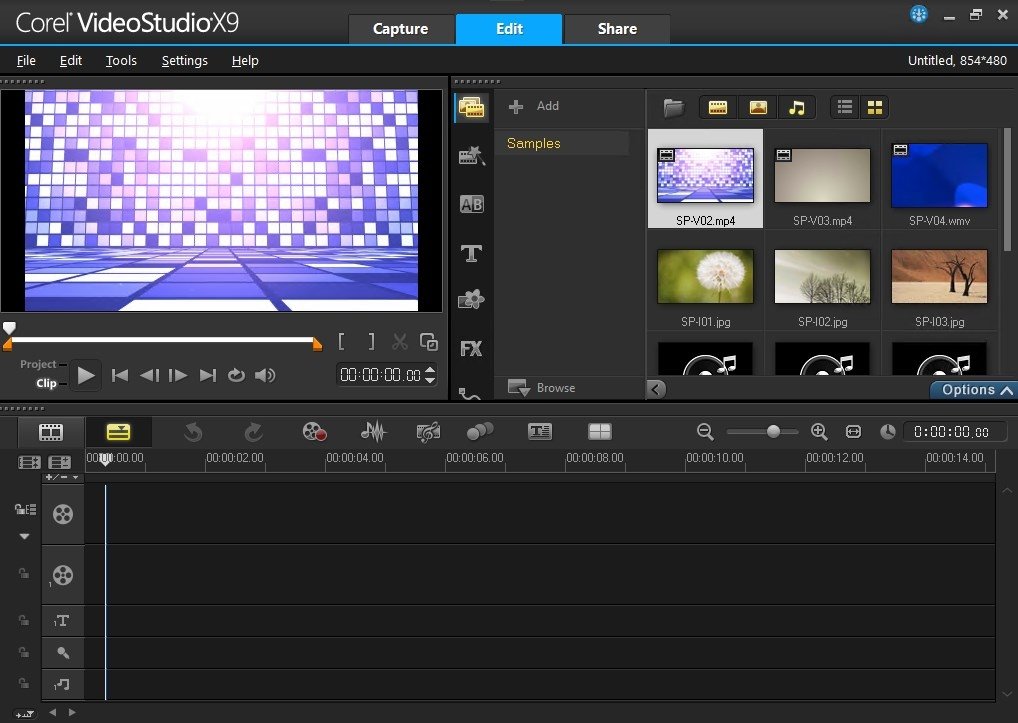
Task: Enlarge the preview window icon
Action: point(428,341)
